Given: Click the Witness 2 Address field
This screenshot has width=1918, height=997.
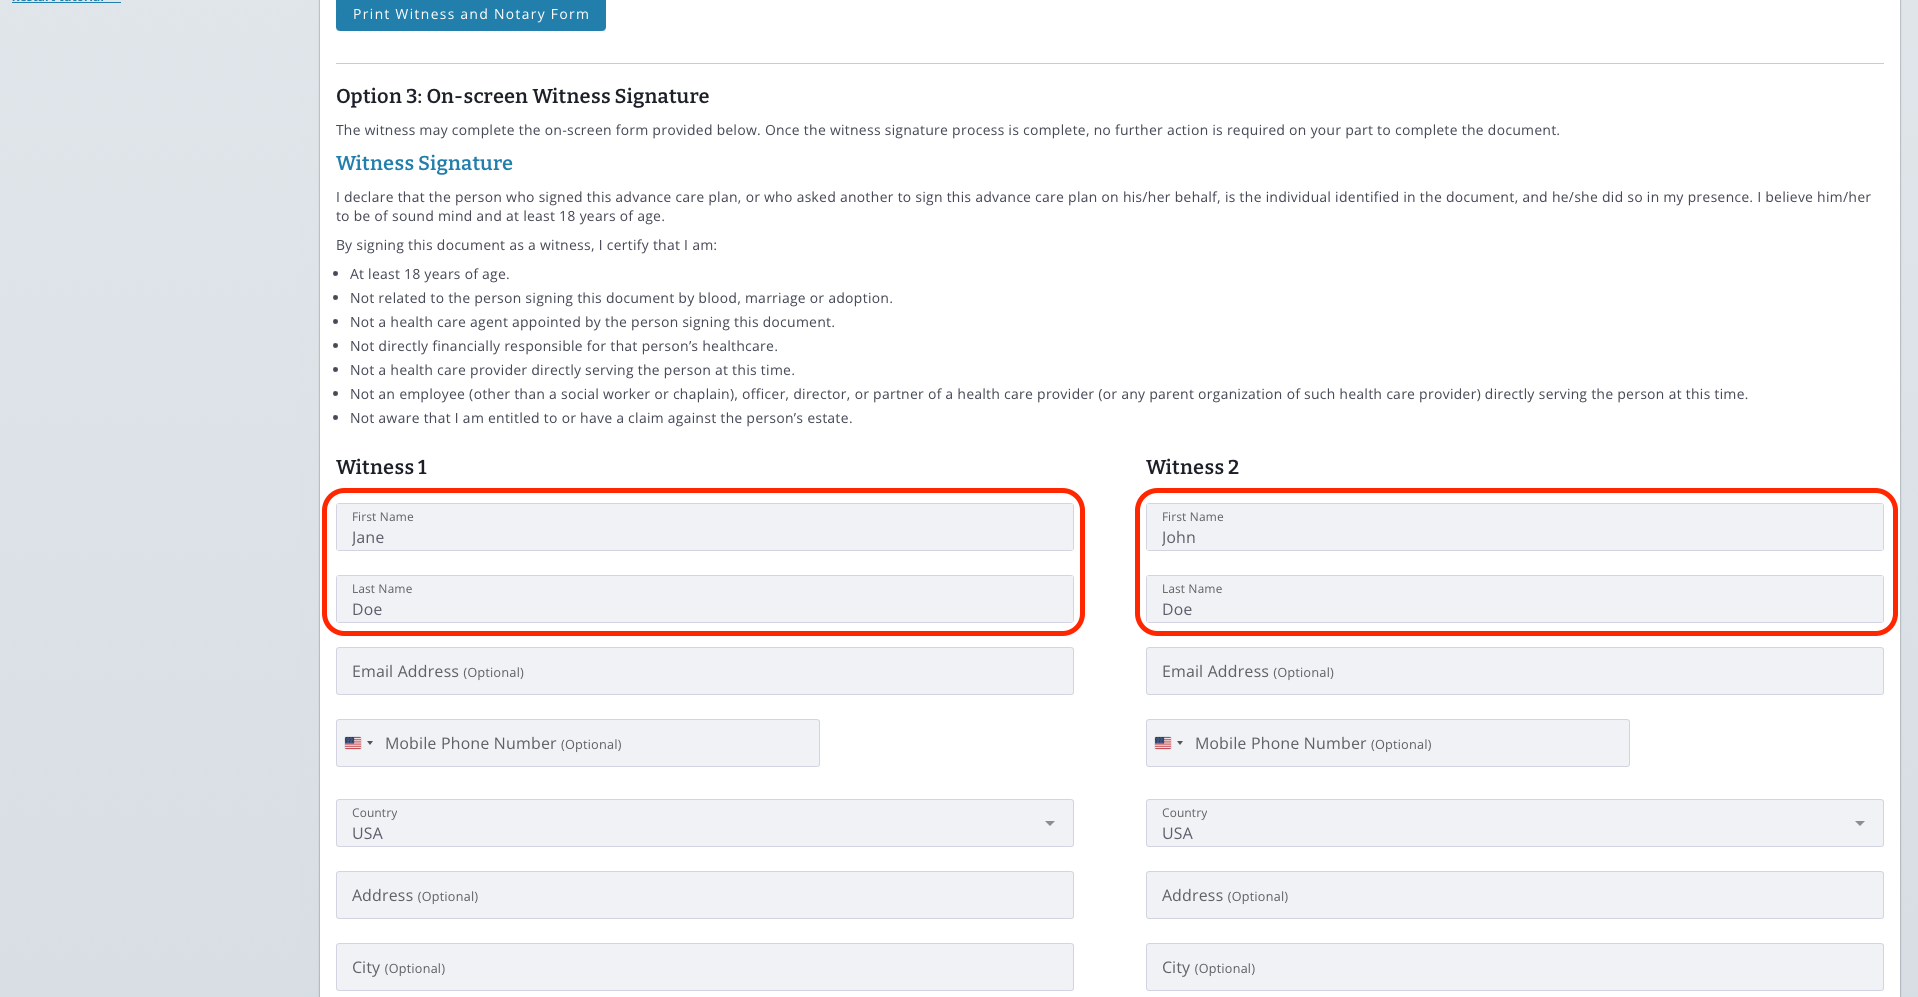Looking at the screenshot, I should coord(1514,894).
